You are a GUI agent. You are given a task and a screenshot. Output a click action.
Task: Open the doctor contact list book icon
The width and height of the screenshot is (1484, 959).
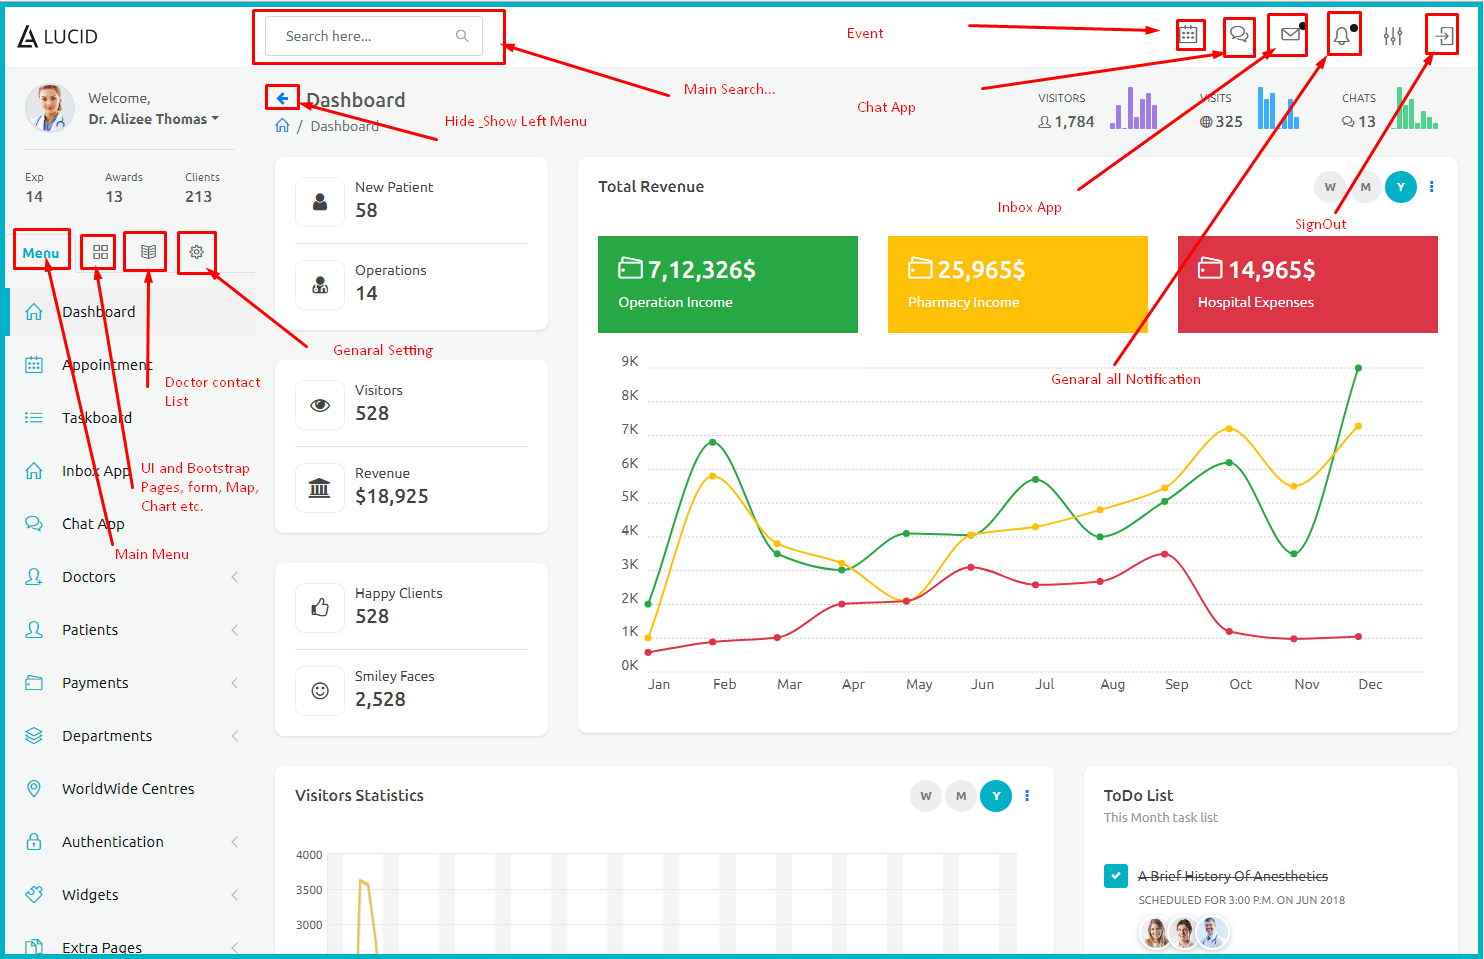[148, 252]
